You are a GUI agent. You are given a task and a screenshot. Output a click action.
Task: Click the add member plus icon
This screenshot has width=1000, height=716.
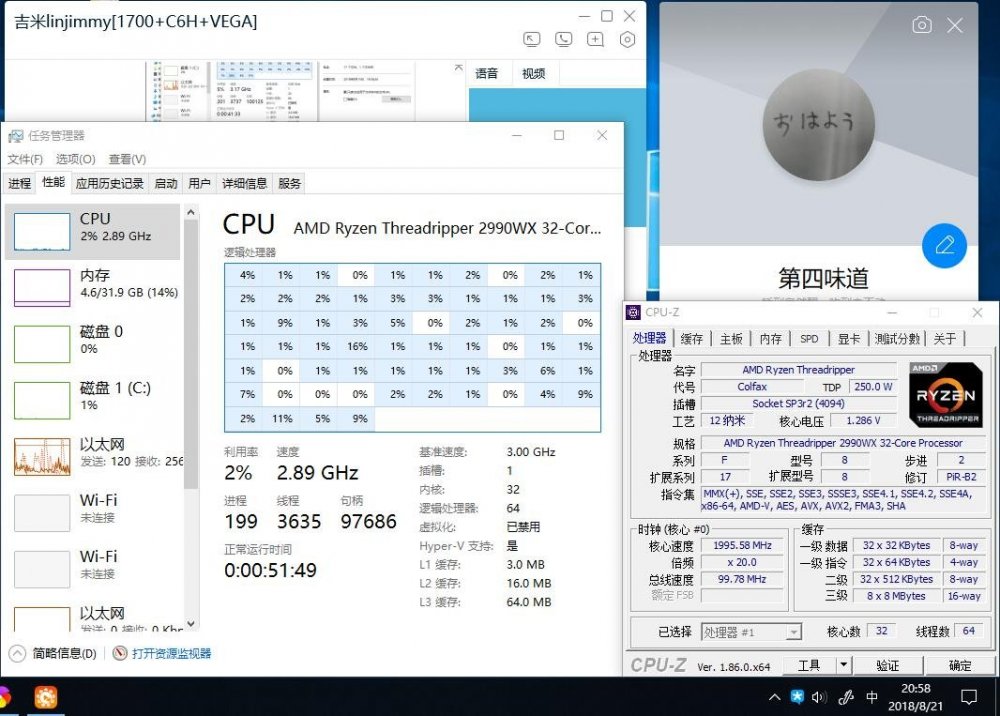(595, 40)
